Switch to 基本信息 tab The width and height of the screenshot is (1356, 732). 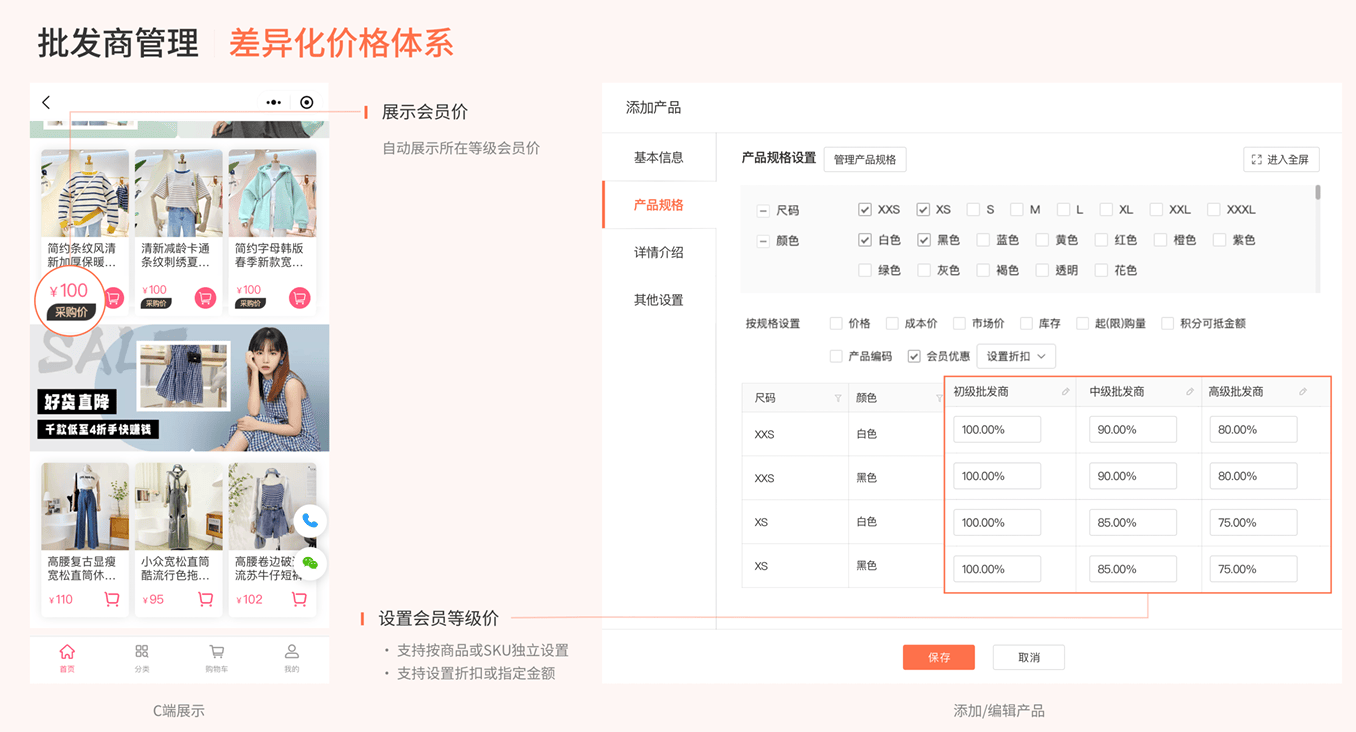(x=658, y=157)
